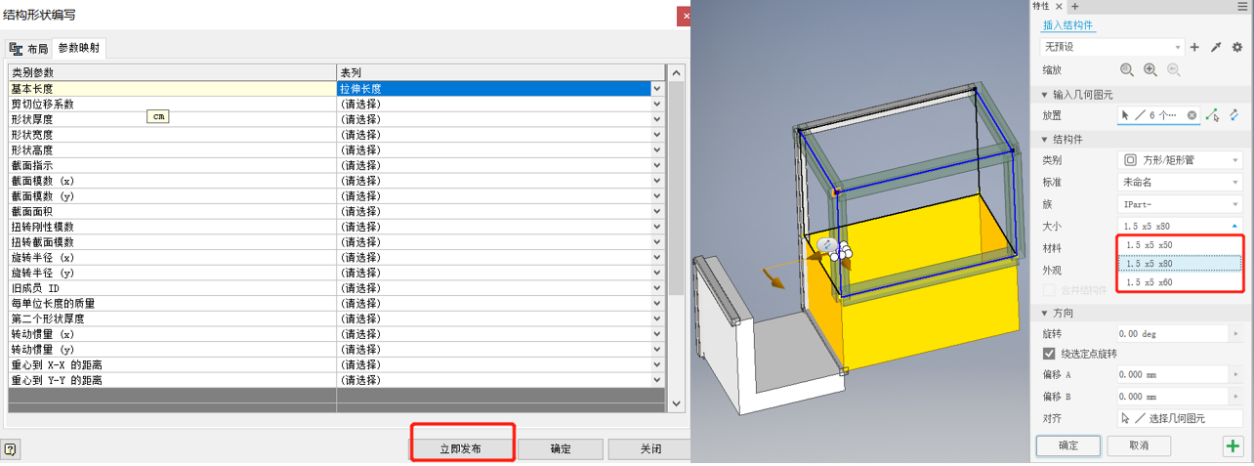1254x466 pixels.
Task: Click the 表列 column header
Action: click(x=501, y=73)
